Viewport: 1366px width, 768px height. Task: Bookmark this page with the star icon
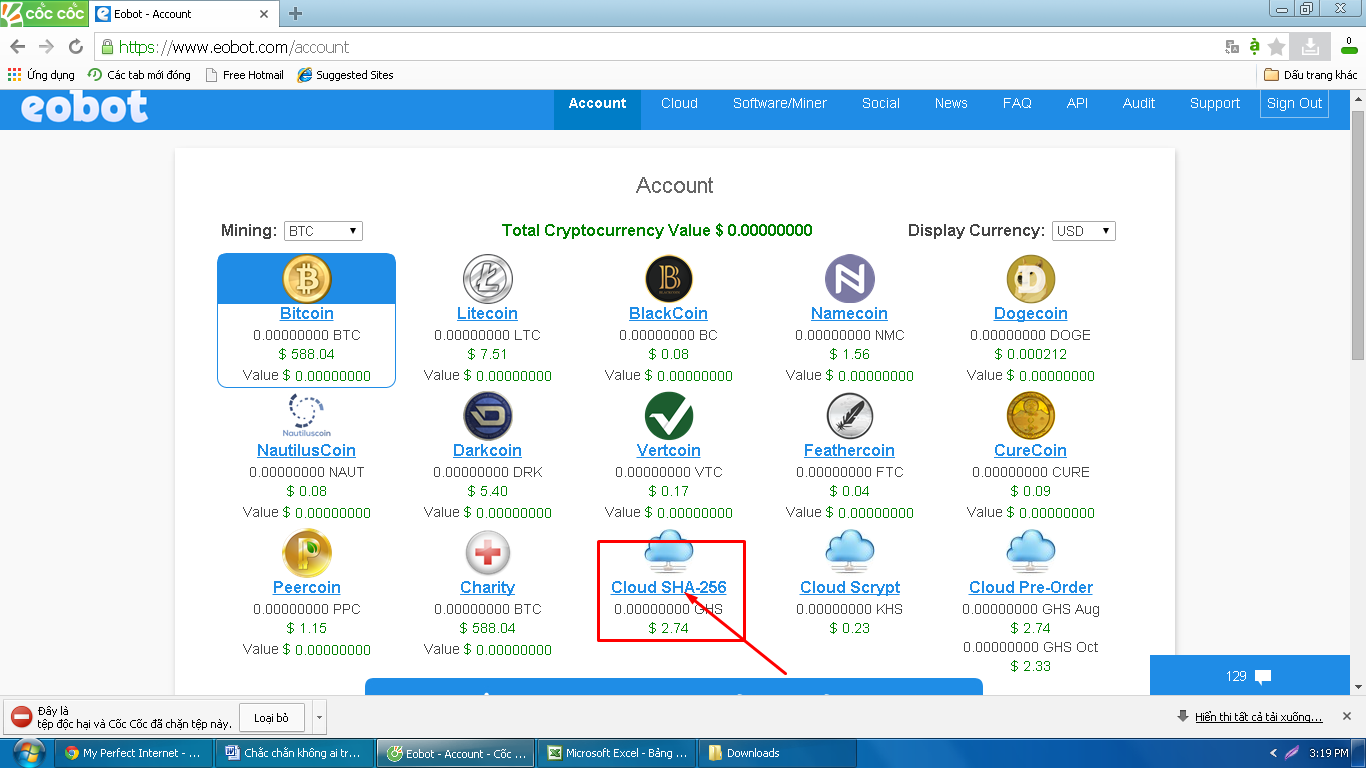tap(1276, 47)
